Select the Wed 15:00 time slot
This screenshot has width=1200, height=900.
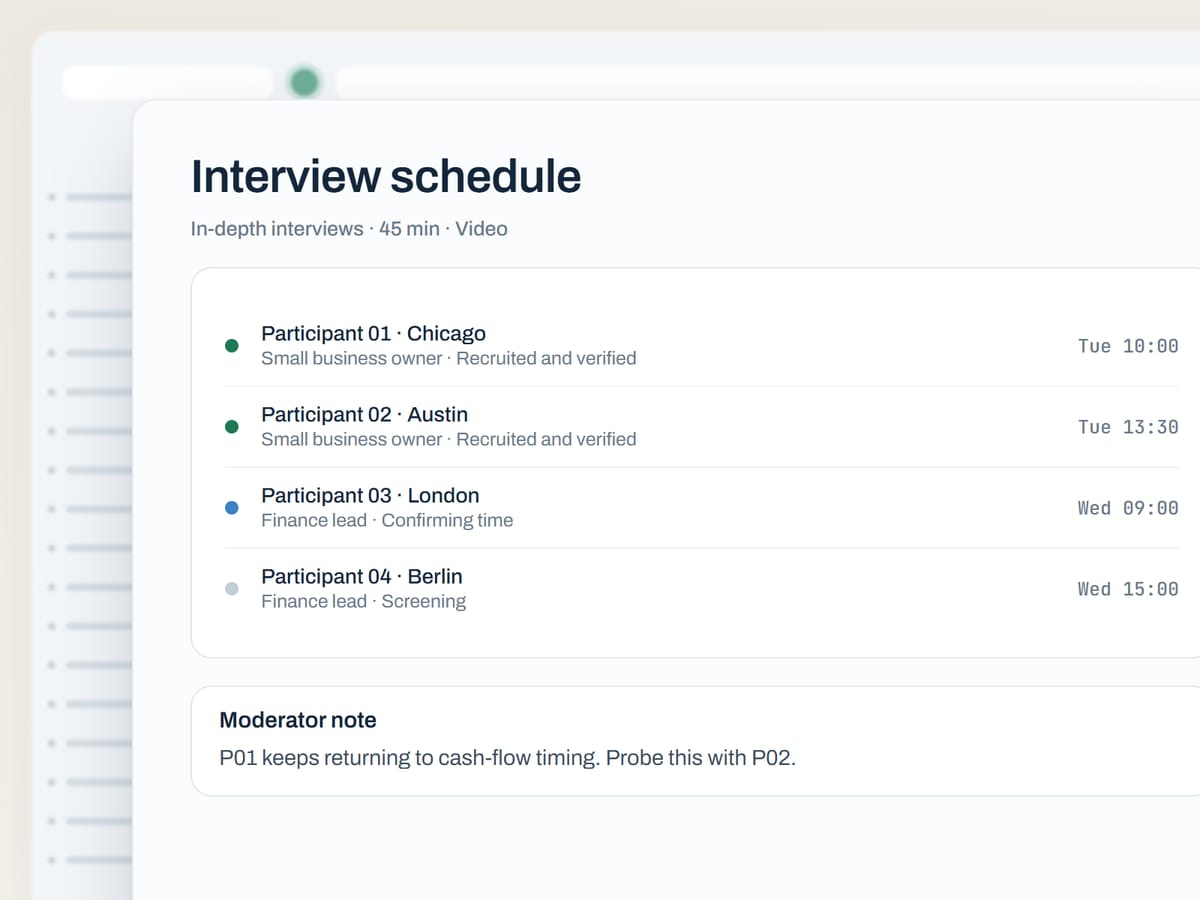pyautogui.click(x=1128, y=589)
